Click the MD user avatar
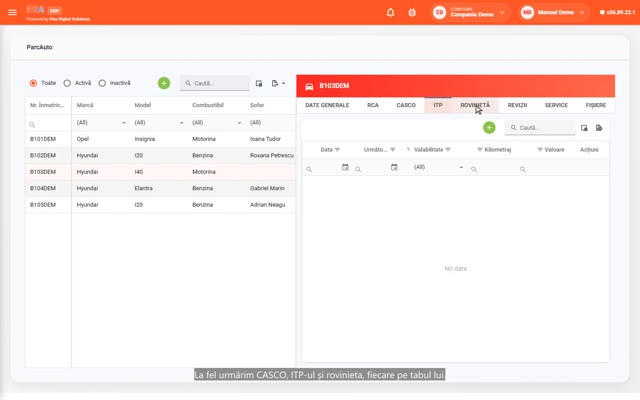This screenshot has height=400, width=640. click(x=527, y=13)
